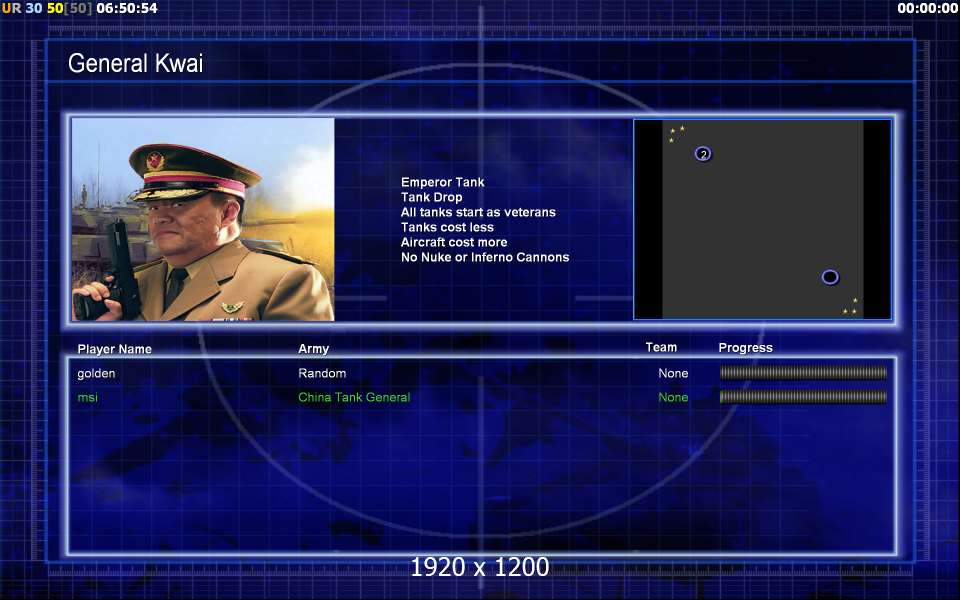
Task: Click the No Nuke or Inferno Cannons line
Action: click(485, 257)
